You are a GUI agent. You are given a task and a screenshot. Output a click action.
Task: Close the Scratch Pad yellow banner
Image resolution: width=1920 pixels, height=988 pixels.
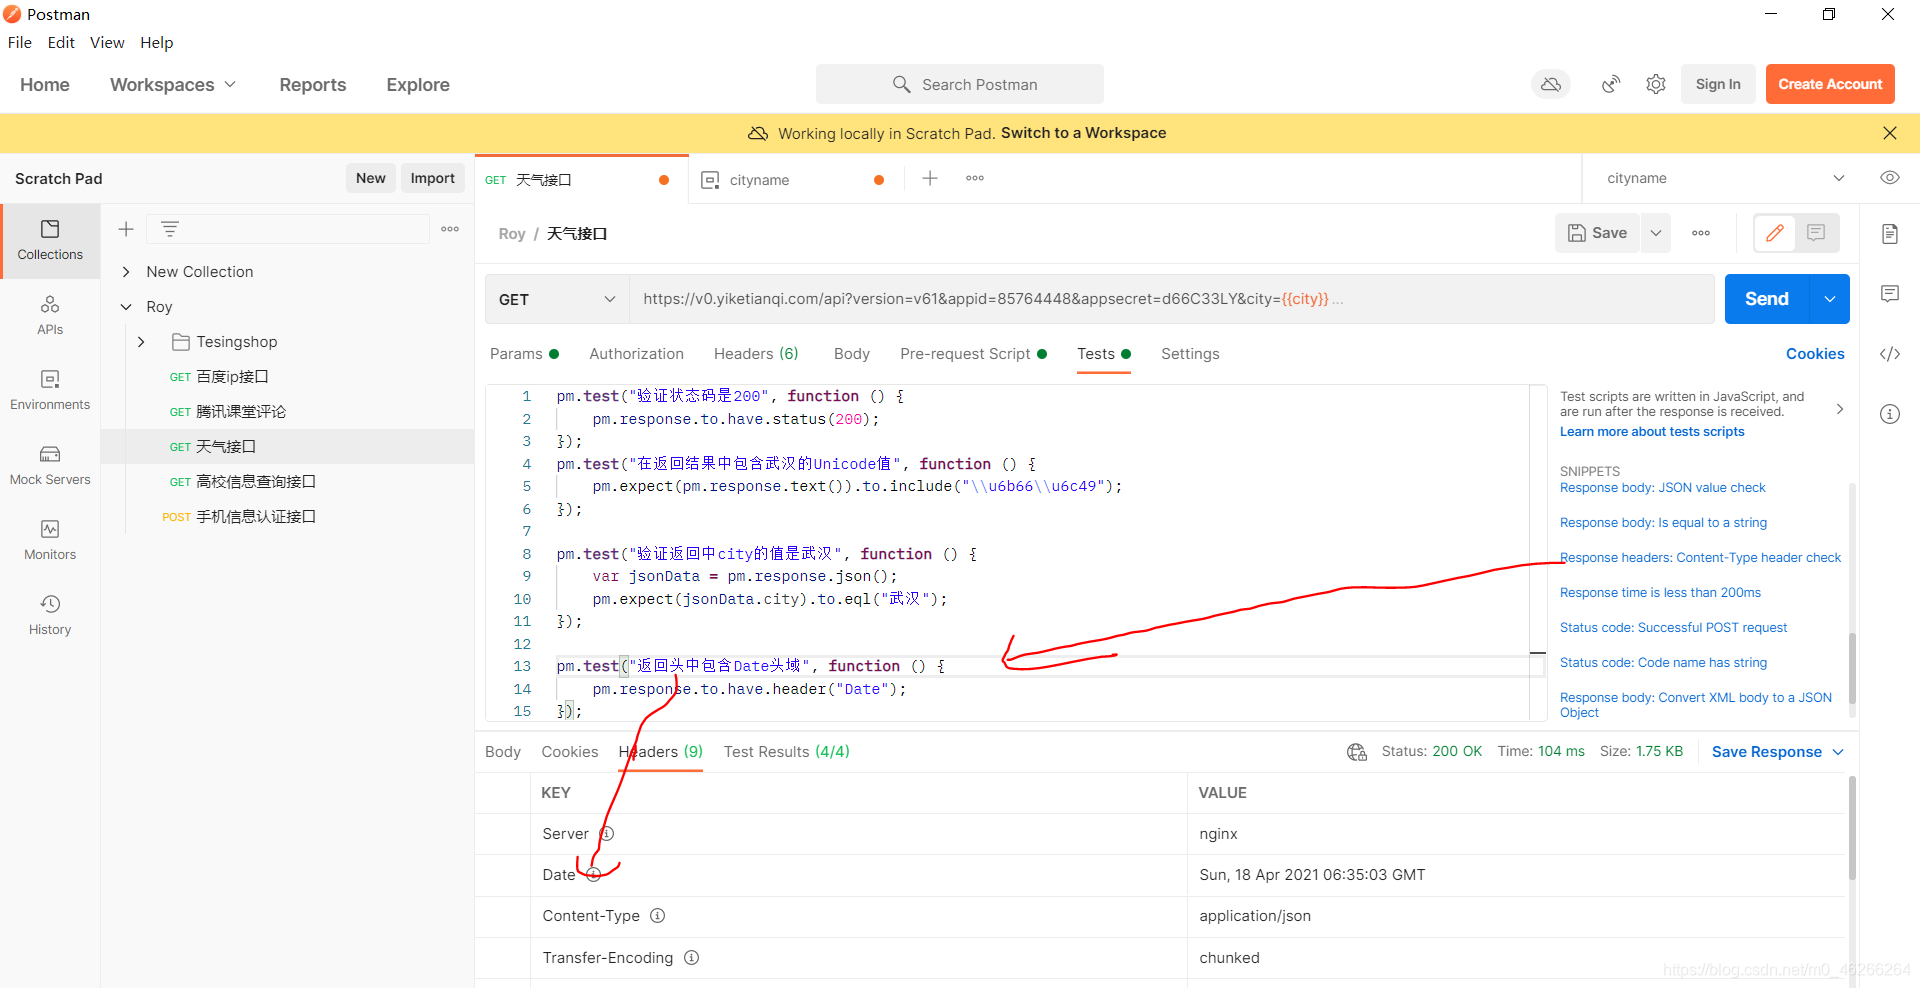pos(1890,133)
